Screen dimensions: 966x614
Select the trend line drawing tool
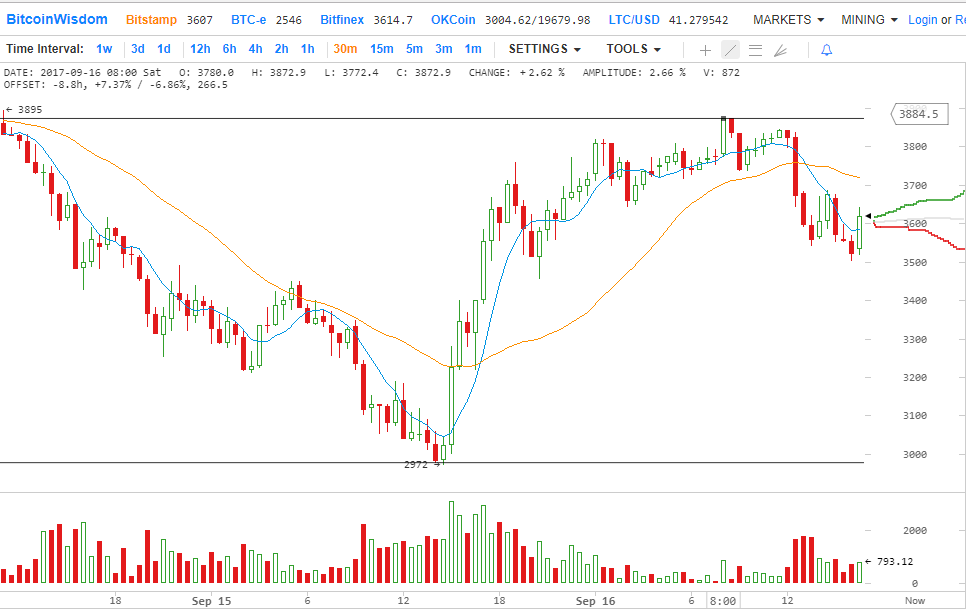coord(730,49)
